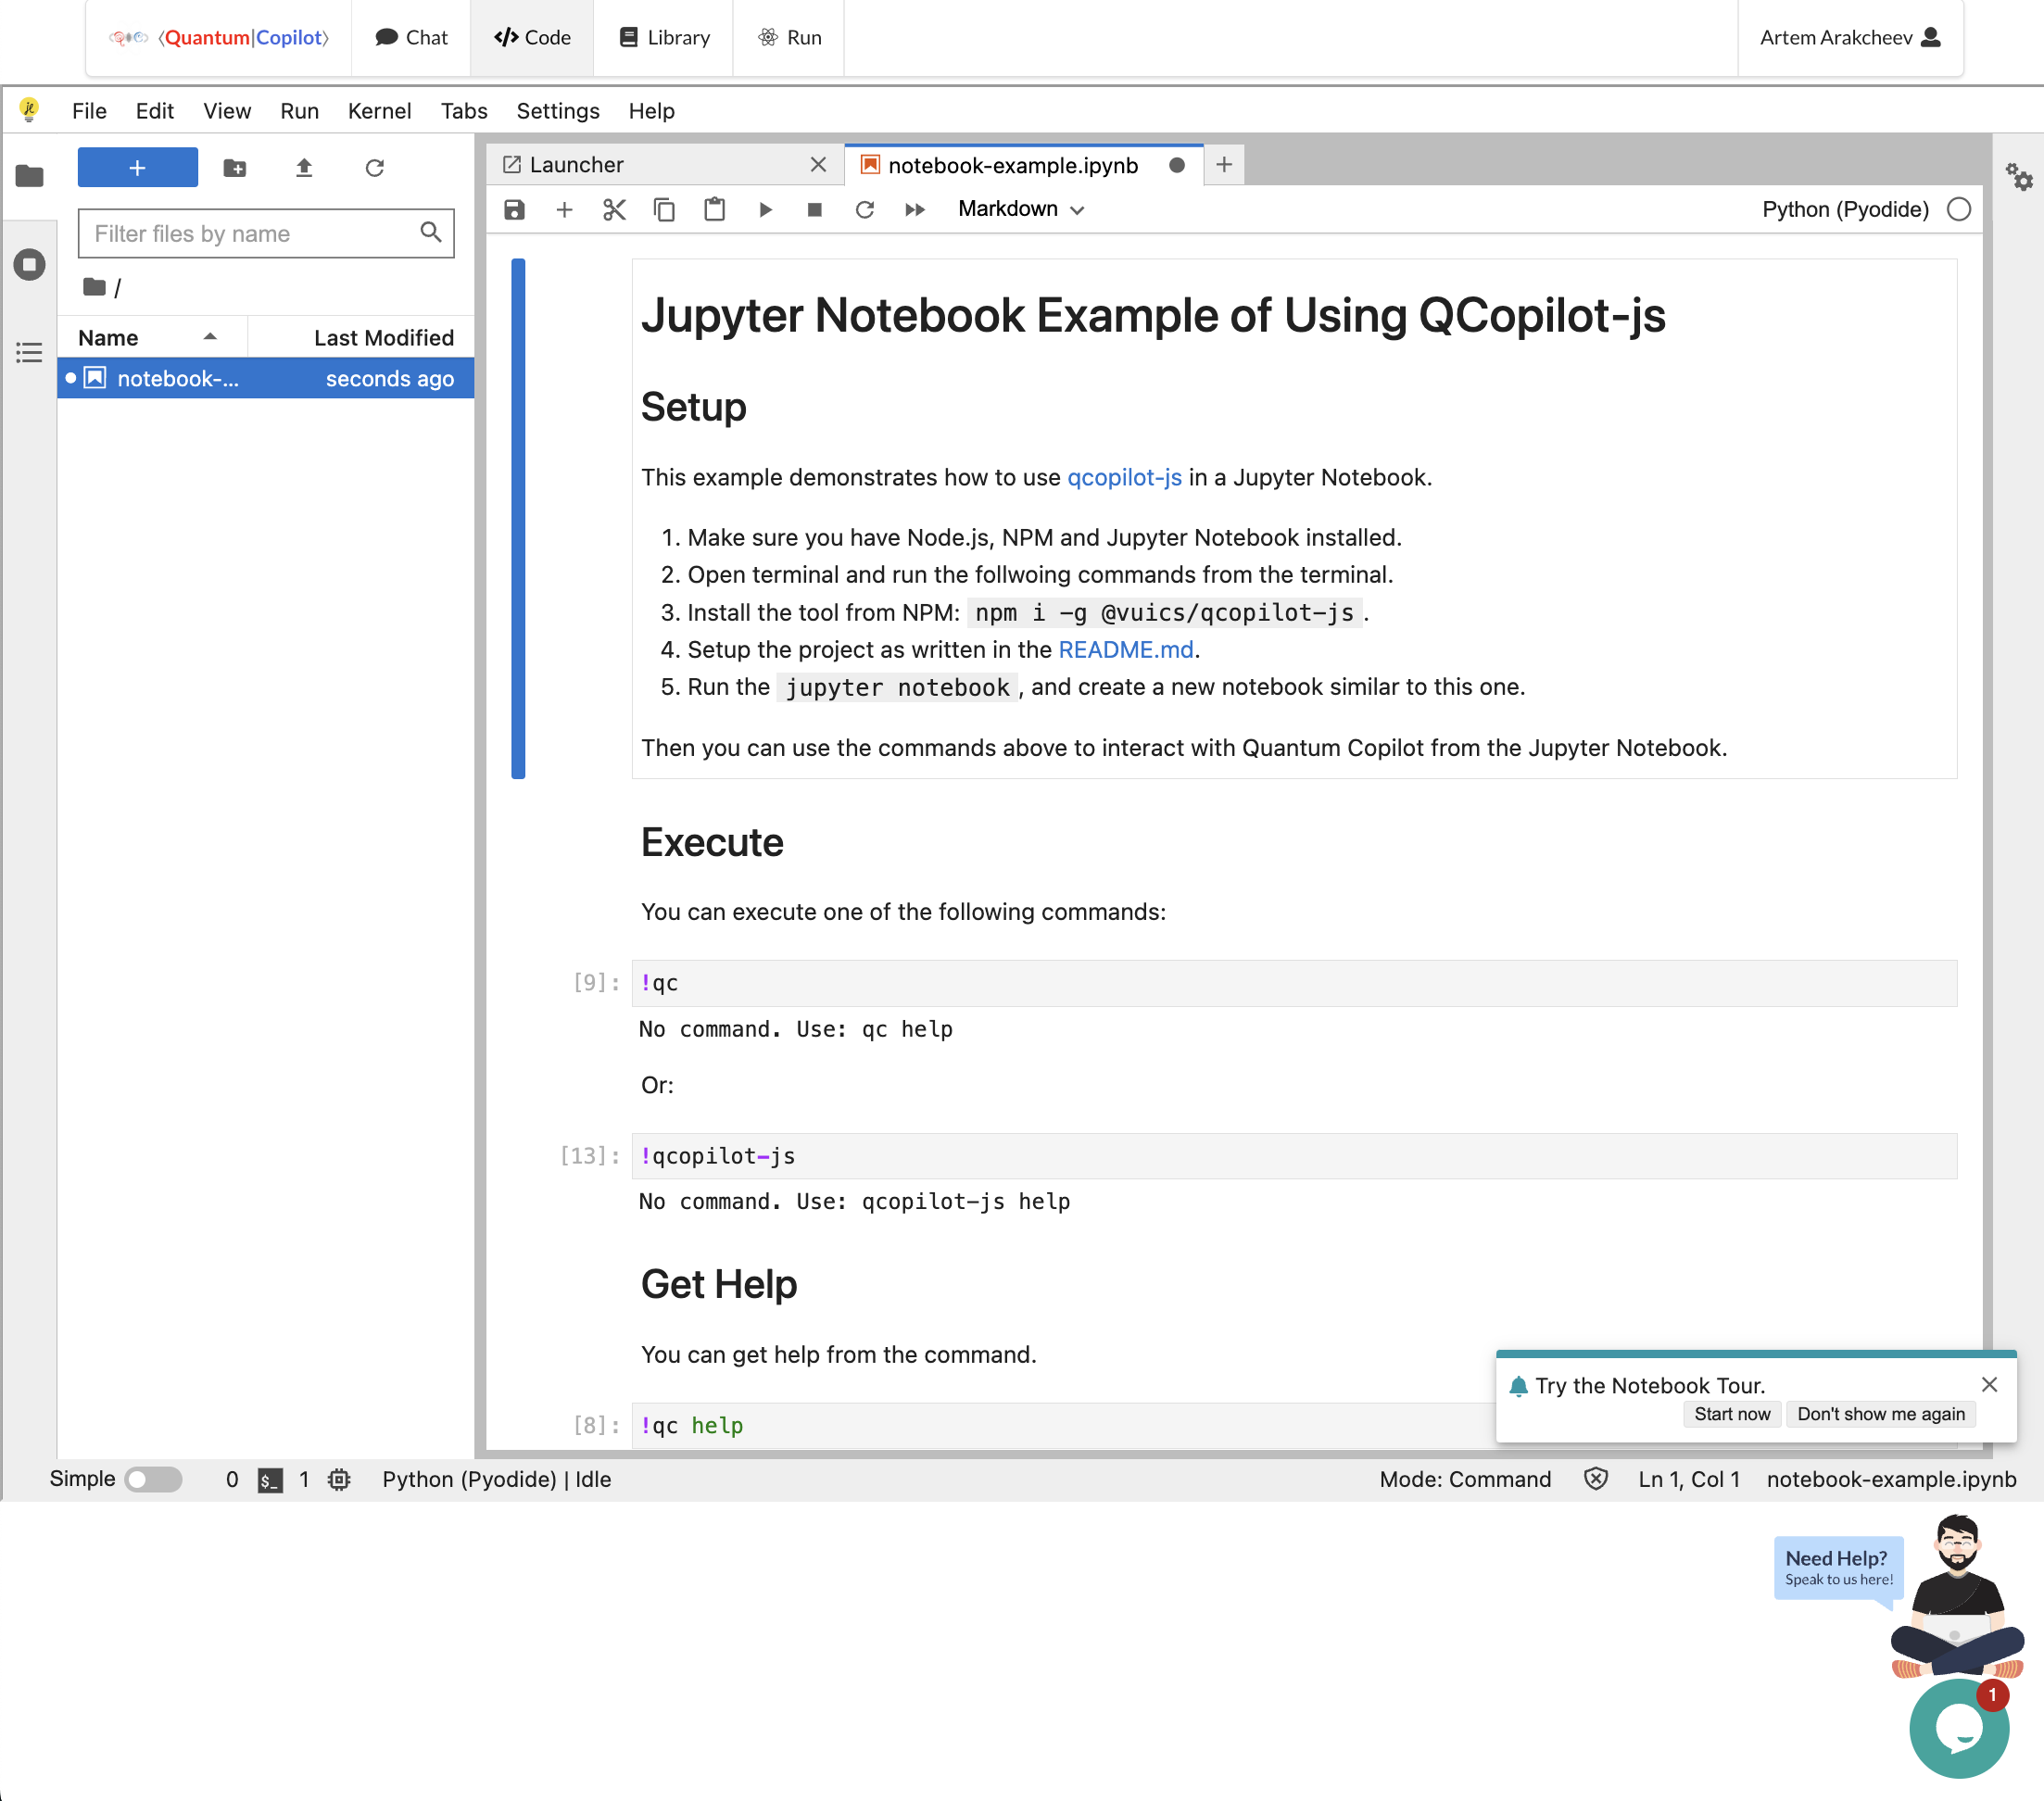Click the Quantum|Copilot logo

(219, 38)
